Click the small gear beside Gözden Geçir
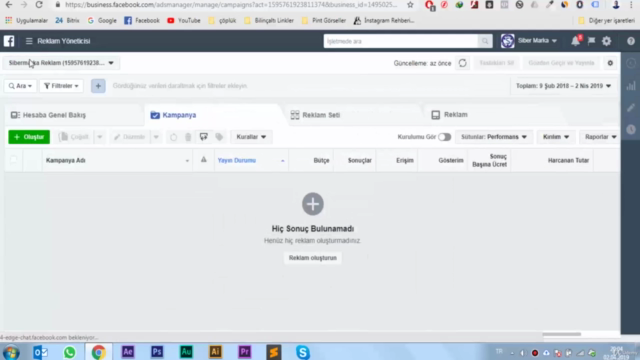 click(610, 63)
